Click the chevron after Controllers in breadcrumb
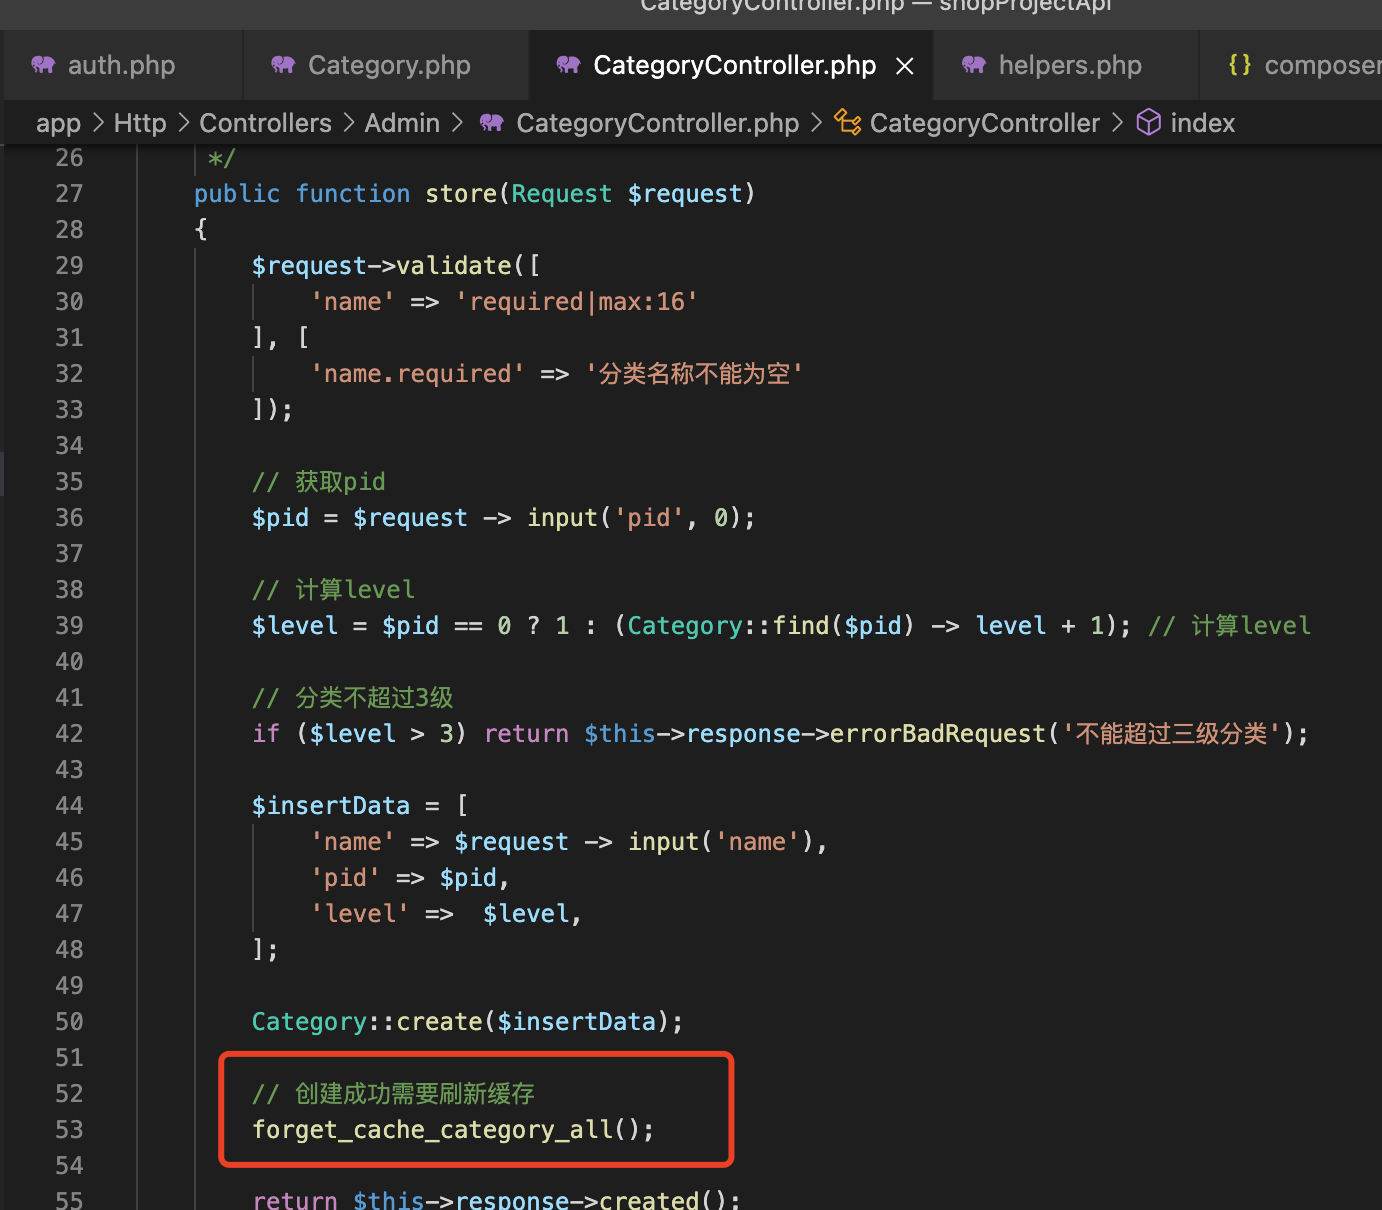 click(x=349, y=123)
